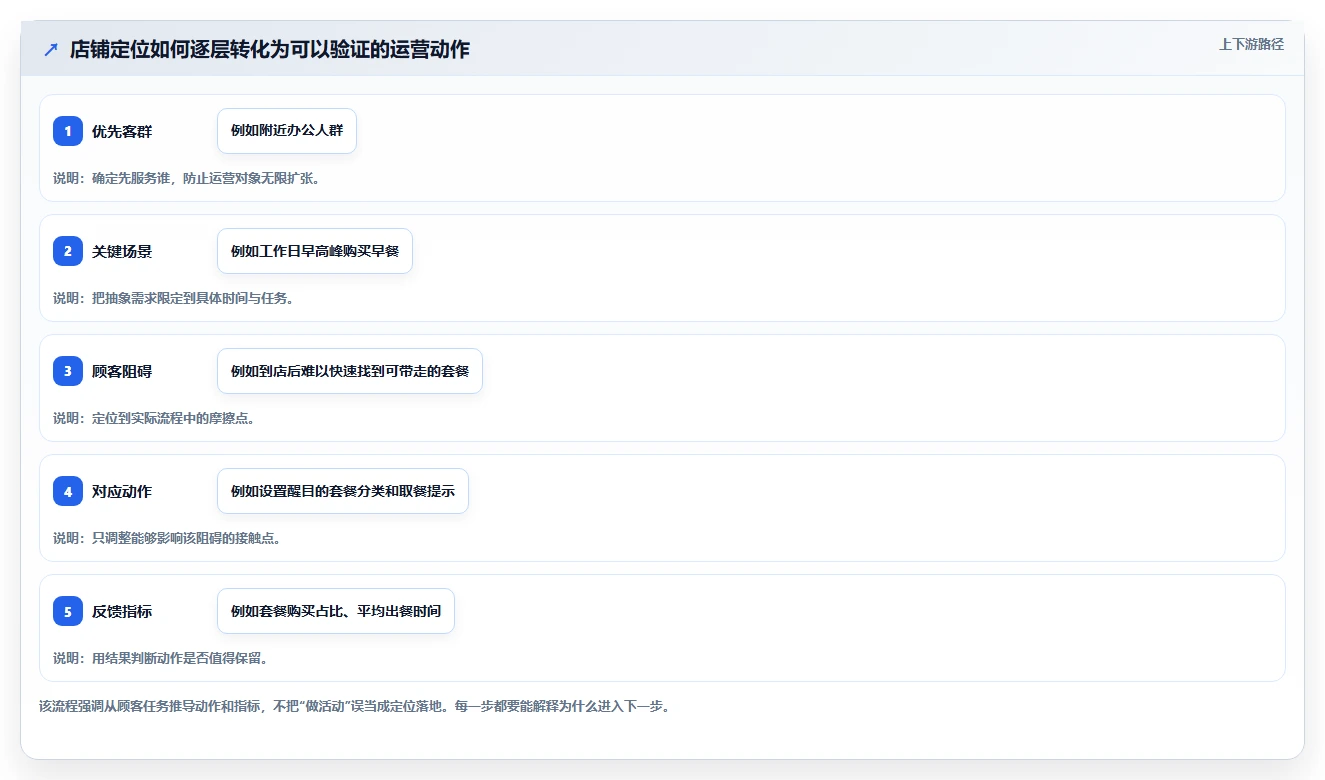
Task: Select step number 4 badge
Action: tap(68, 491)
